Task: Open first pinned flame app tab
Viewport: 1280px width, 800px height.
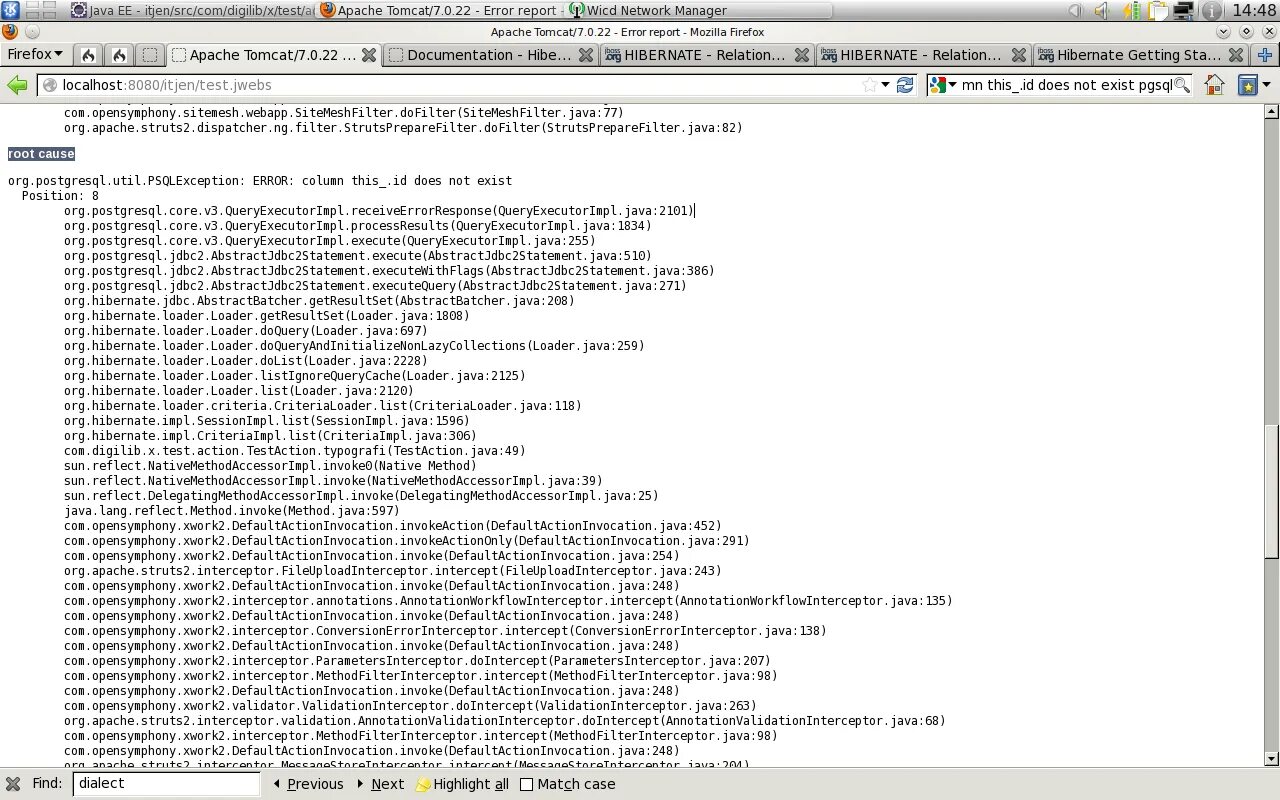Action: pyautogui.click(x=88, y=55)
